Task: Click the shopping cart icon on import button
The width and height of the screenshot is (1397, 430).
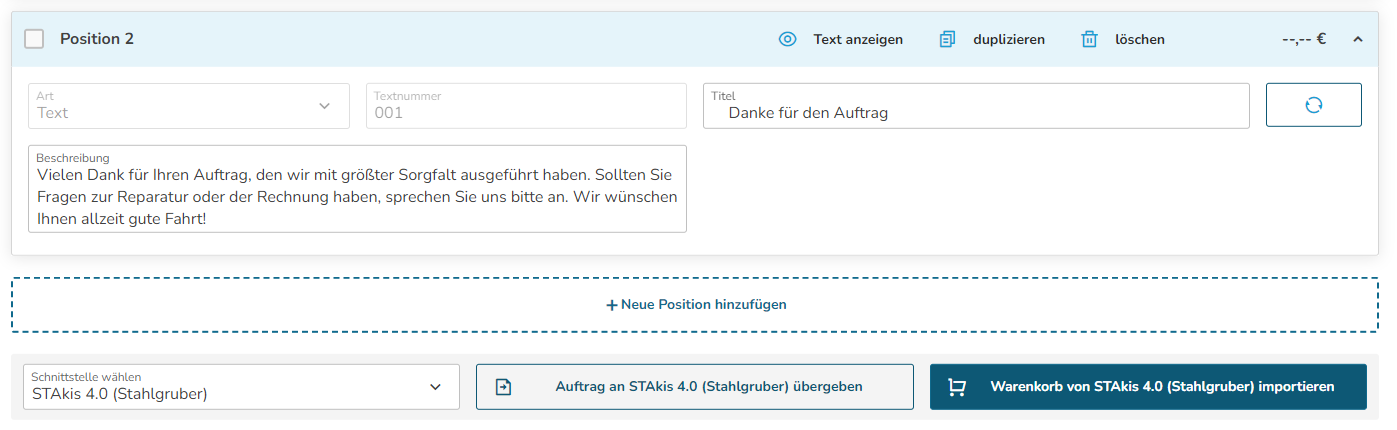Action: pyautogui.click(x=957, y=387)
